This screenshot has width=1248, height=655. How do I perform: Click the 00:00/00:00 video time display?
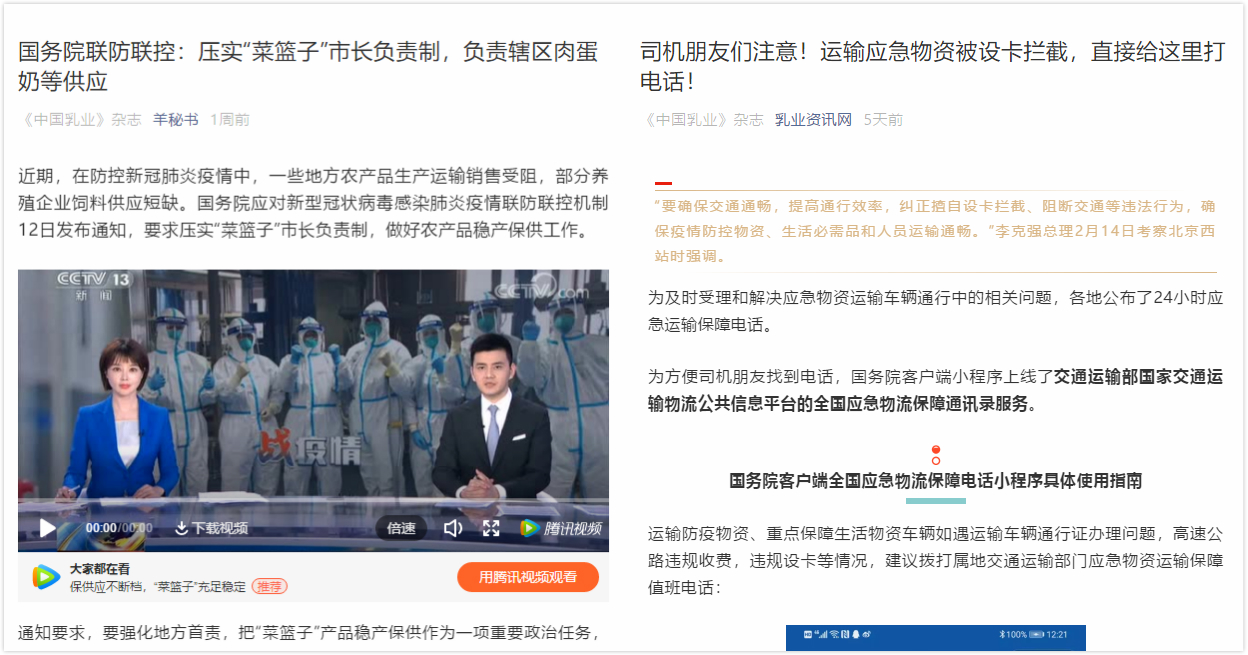[x=119, y=528]
